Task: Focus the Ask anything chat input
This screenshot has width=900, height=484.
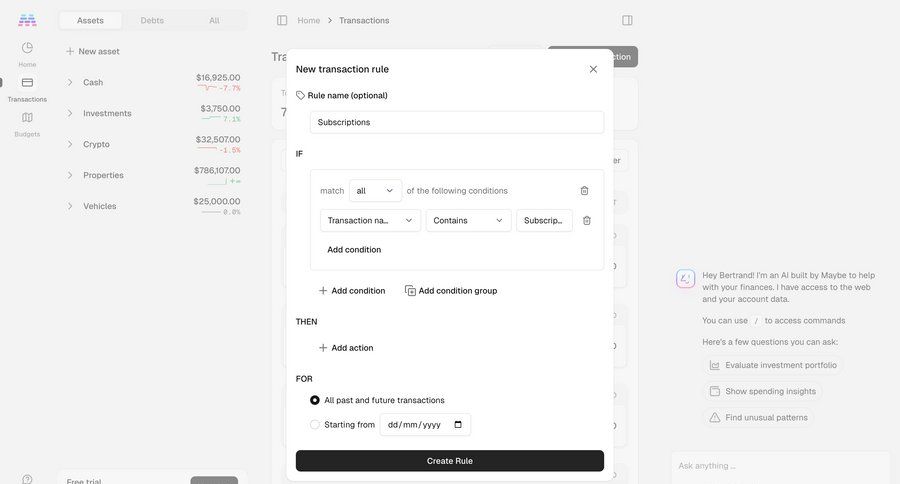Action: (x=781, y=466)
